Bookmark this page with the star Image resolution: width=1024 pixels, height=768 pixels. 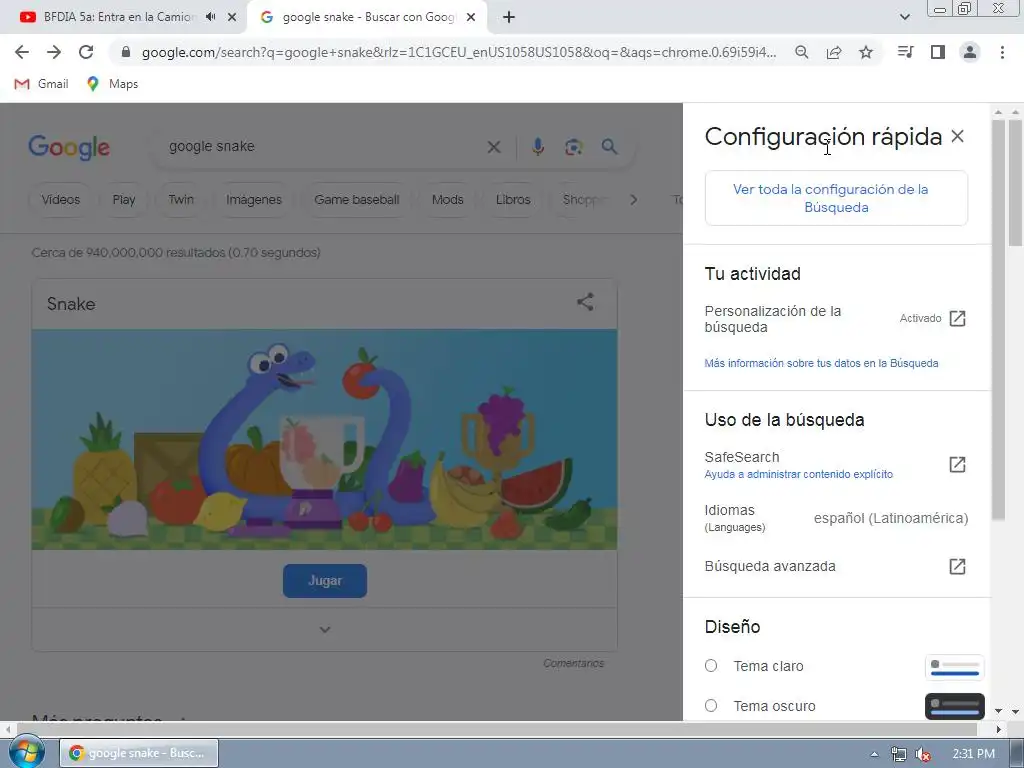(x=866, y=52)
